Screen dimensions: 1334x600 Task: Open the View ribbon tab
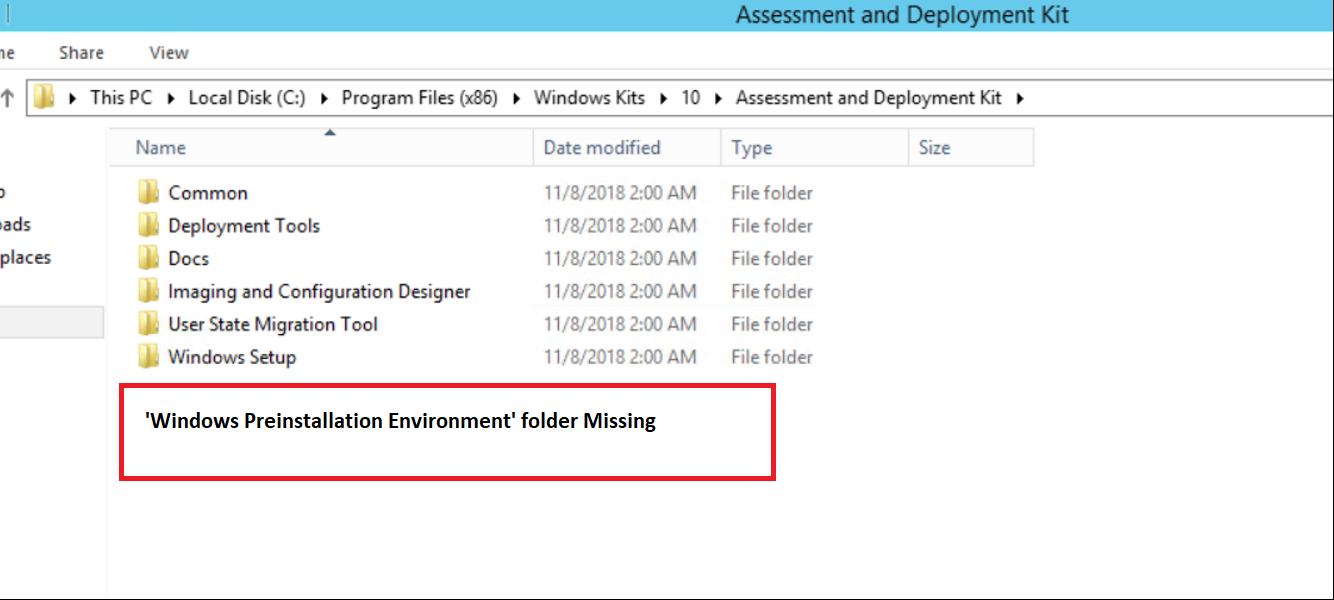click(169, 53)
